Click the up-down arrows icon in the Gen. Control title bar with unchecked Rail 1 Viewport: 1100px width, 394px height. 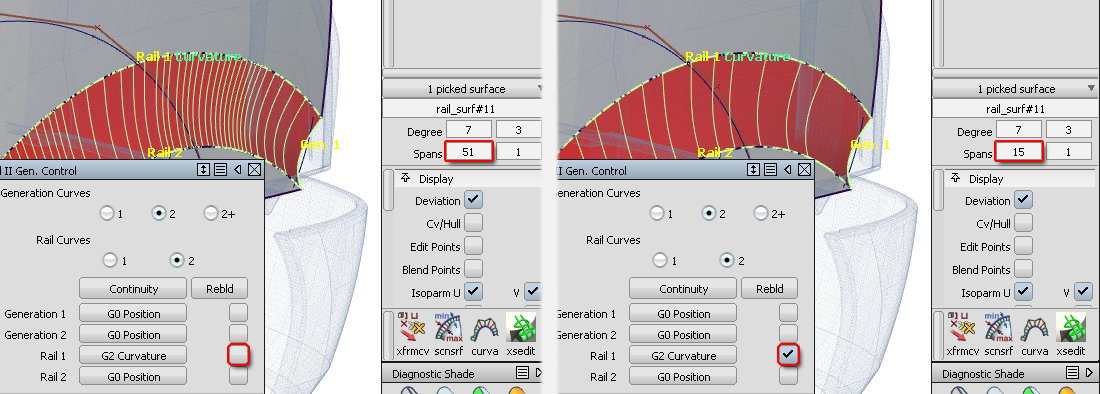[203, 170]
